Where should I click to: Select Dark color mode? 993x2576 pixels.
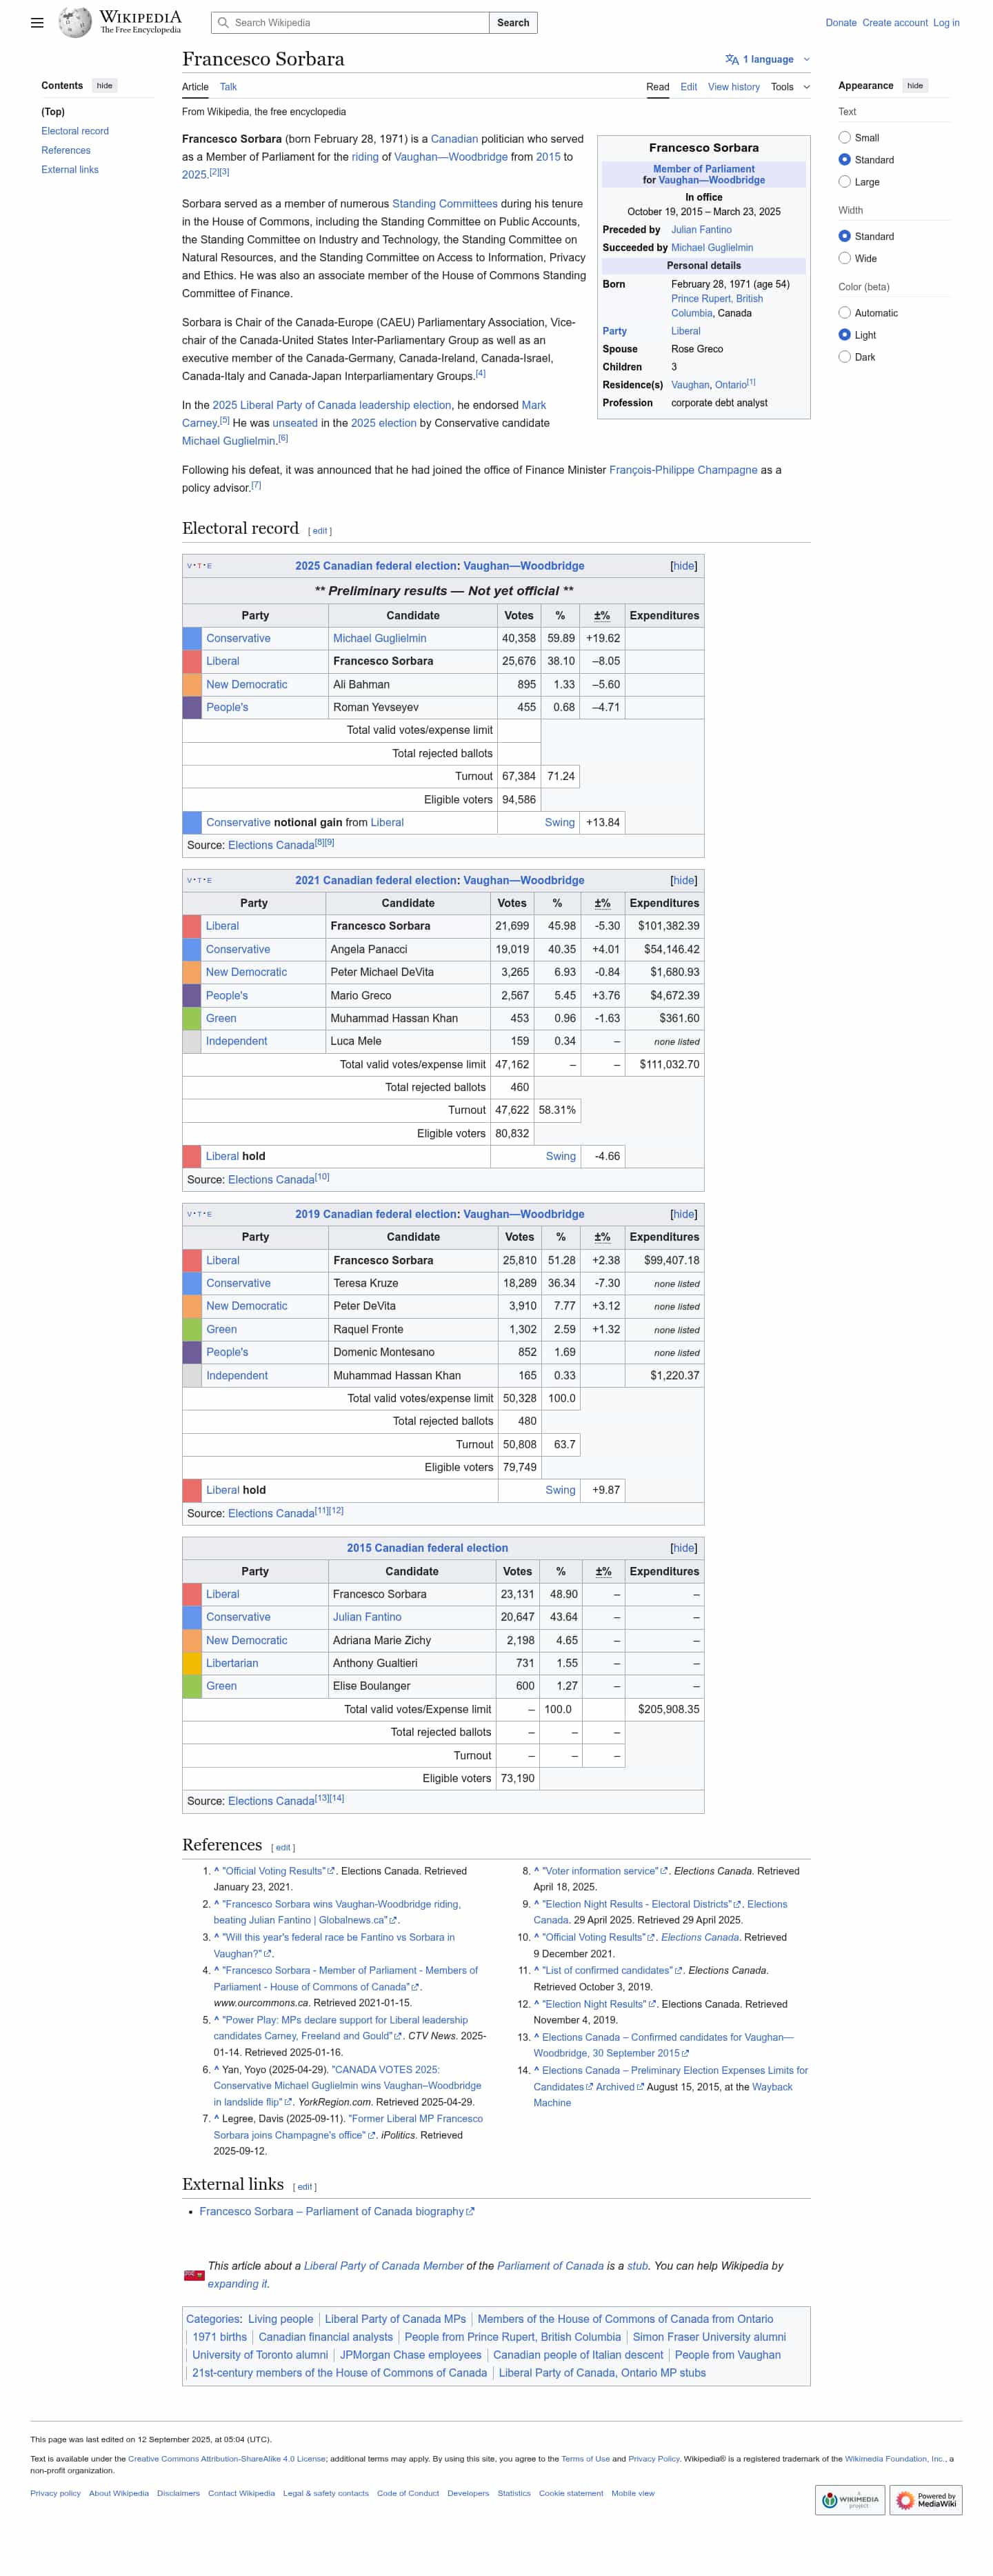tap(845, 357)
